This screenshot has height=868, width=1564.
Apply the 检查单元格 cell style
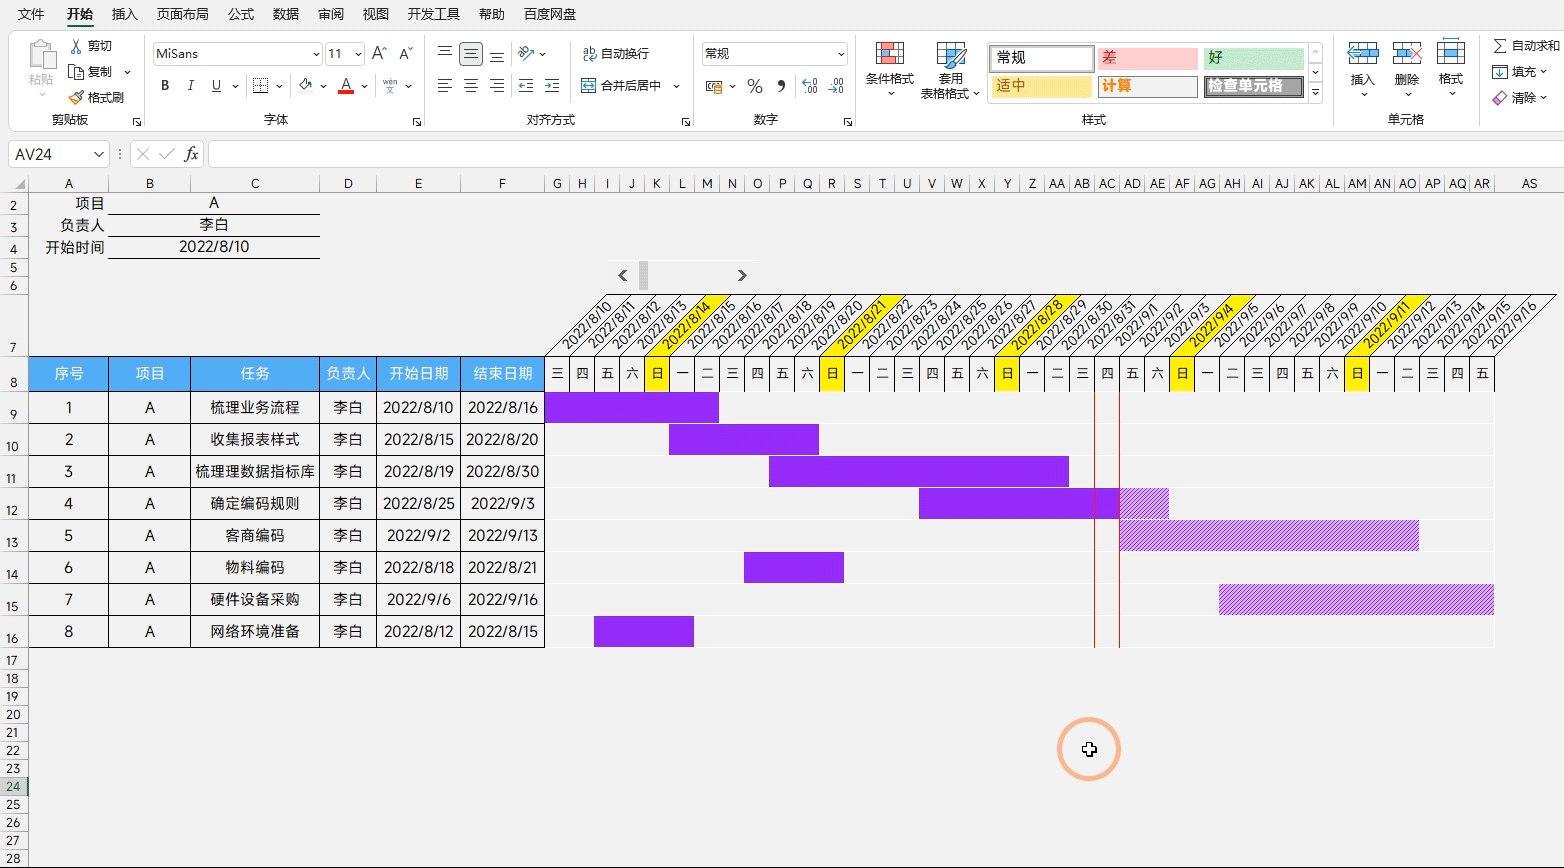point(1254,86)
